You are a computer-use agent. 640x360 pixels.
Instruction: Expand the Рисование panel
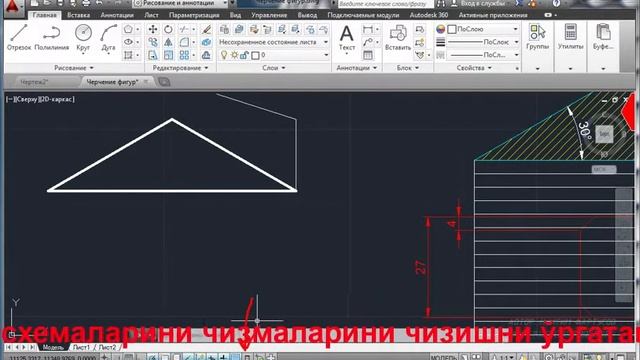[x=74, y=68]
